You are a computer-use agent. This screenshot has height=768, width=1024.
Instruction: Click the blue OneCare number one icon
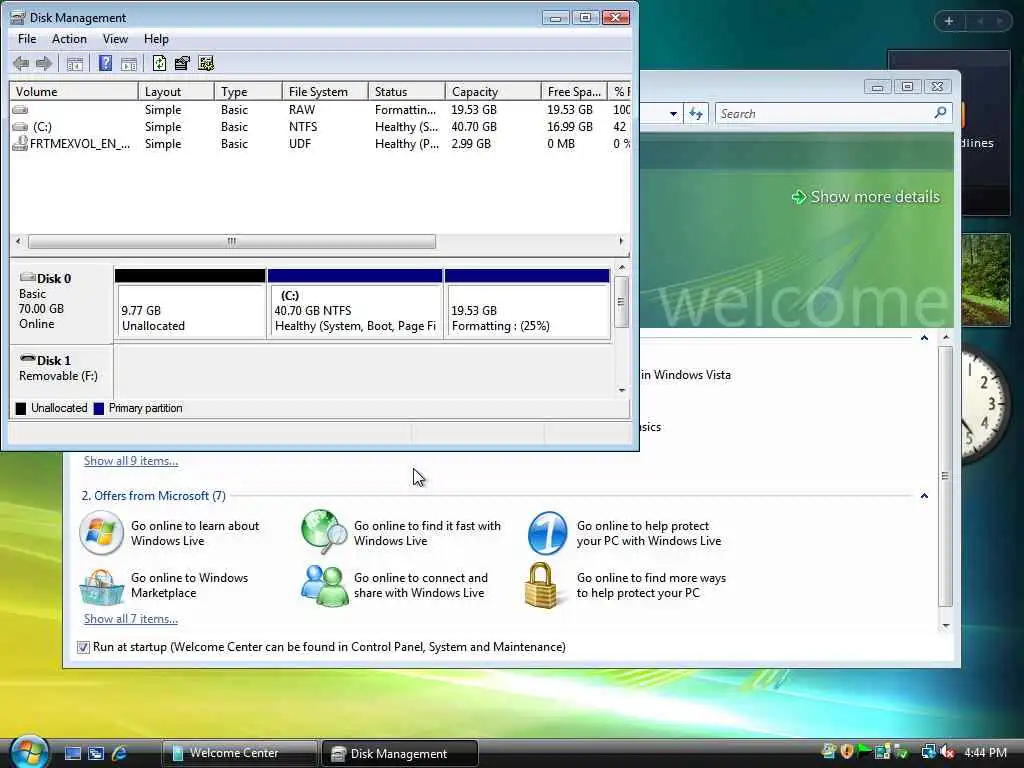(547, 533)
